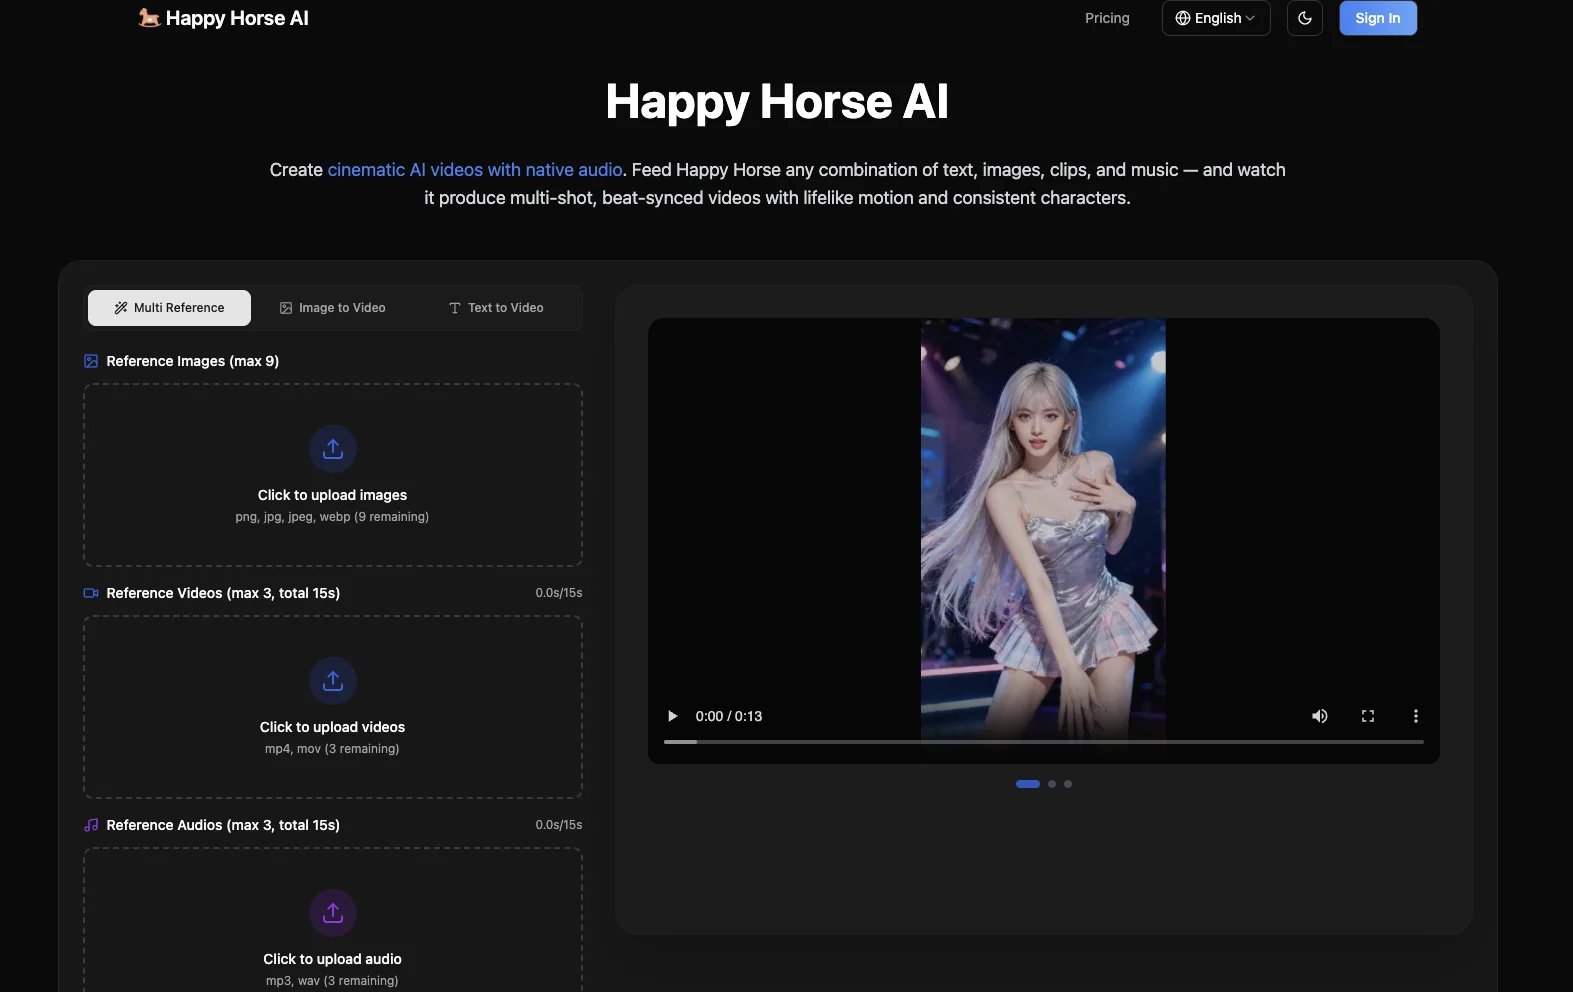Image resolution: width=1573 pixels, height=992 pixels.
Task: Click the 'Click to upload images' label
Action: (332, 495)
